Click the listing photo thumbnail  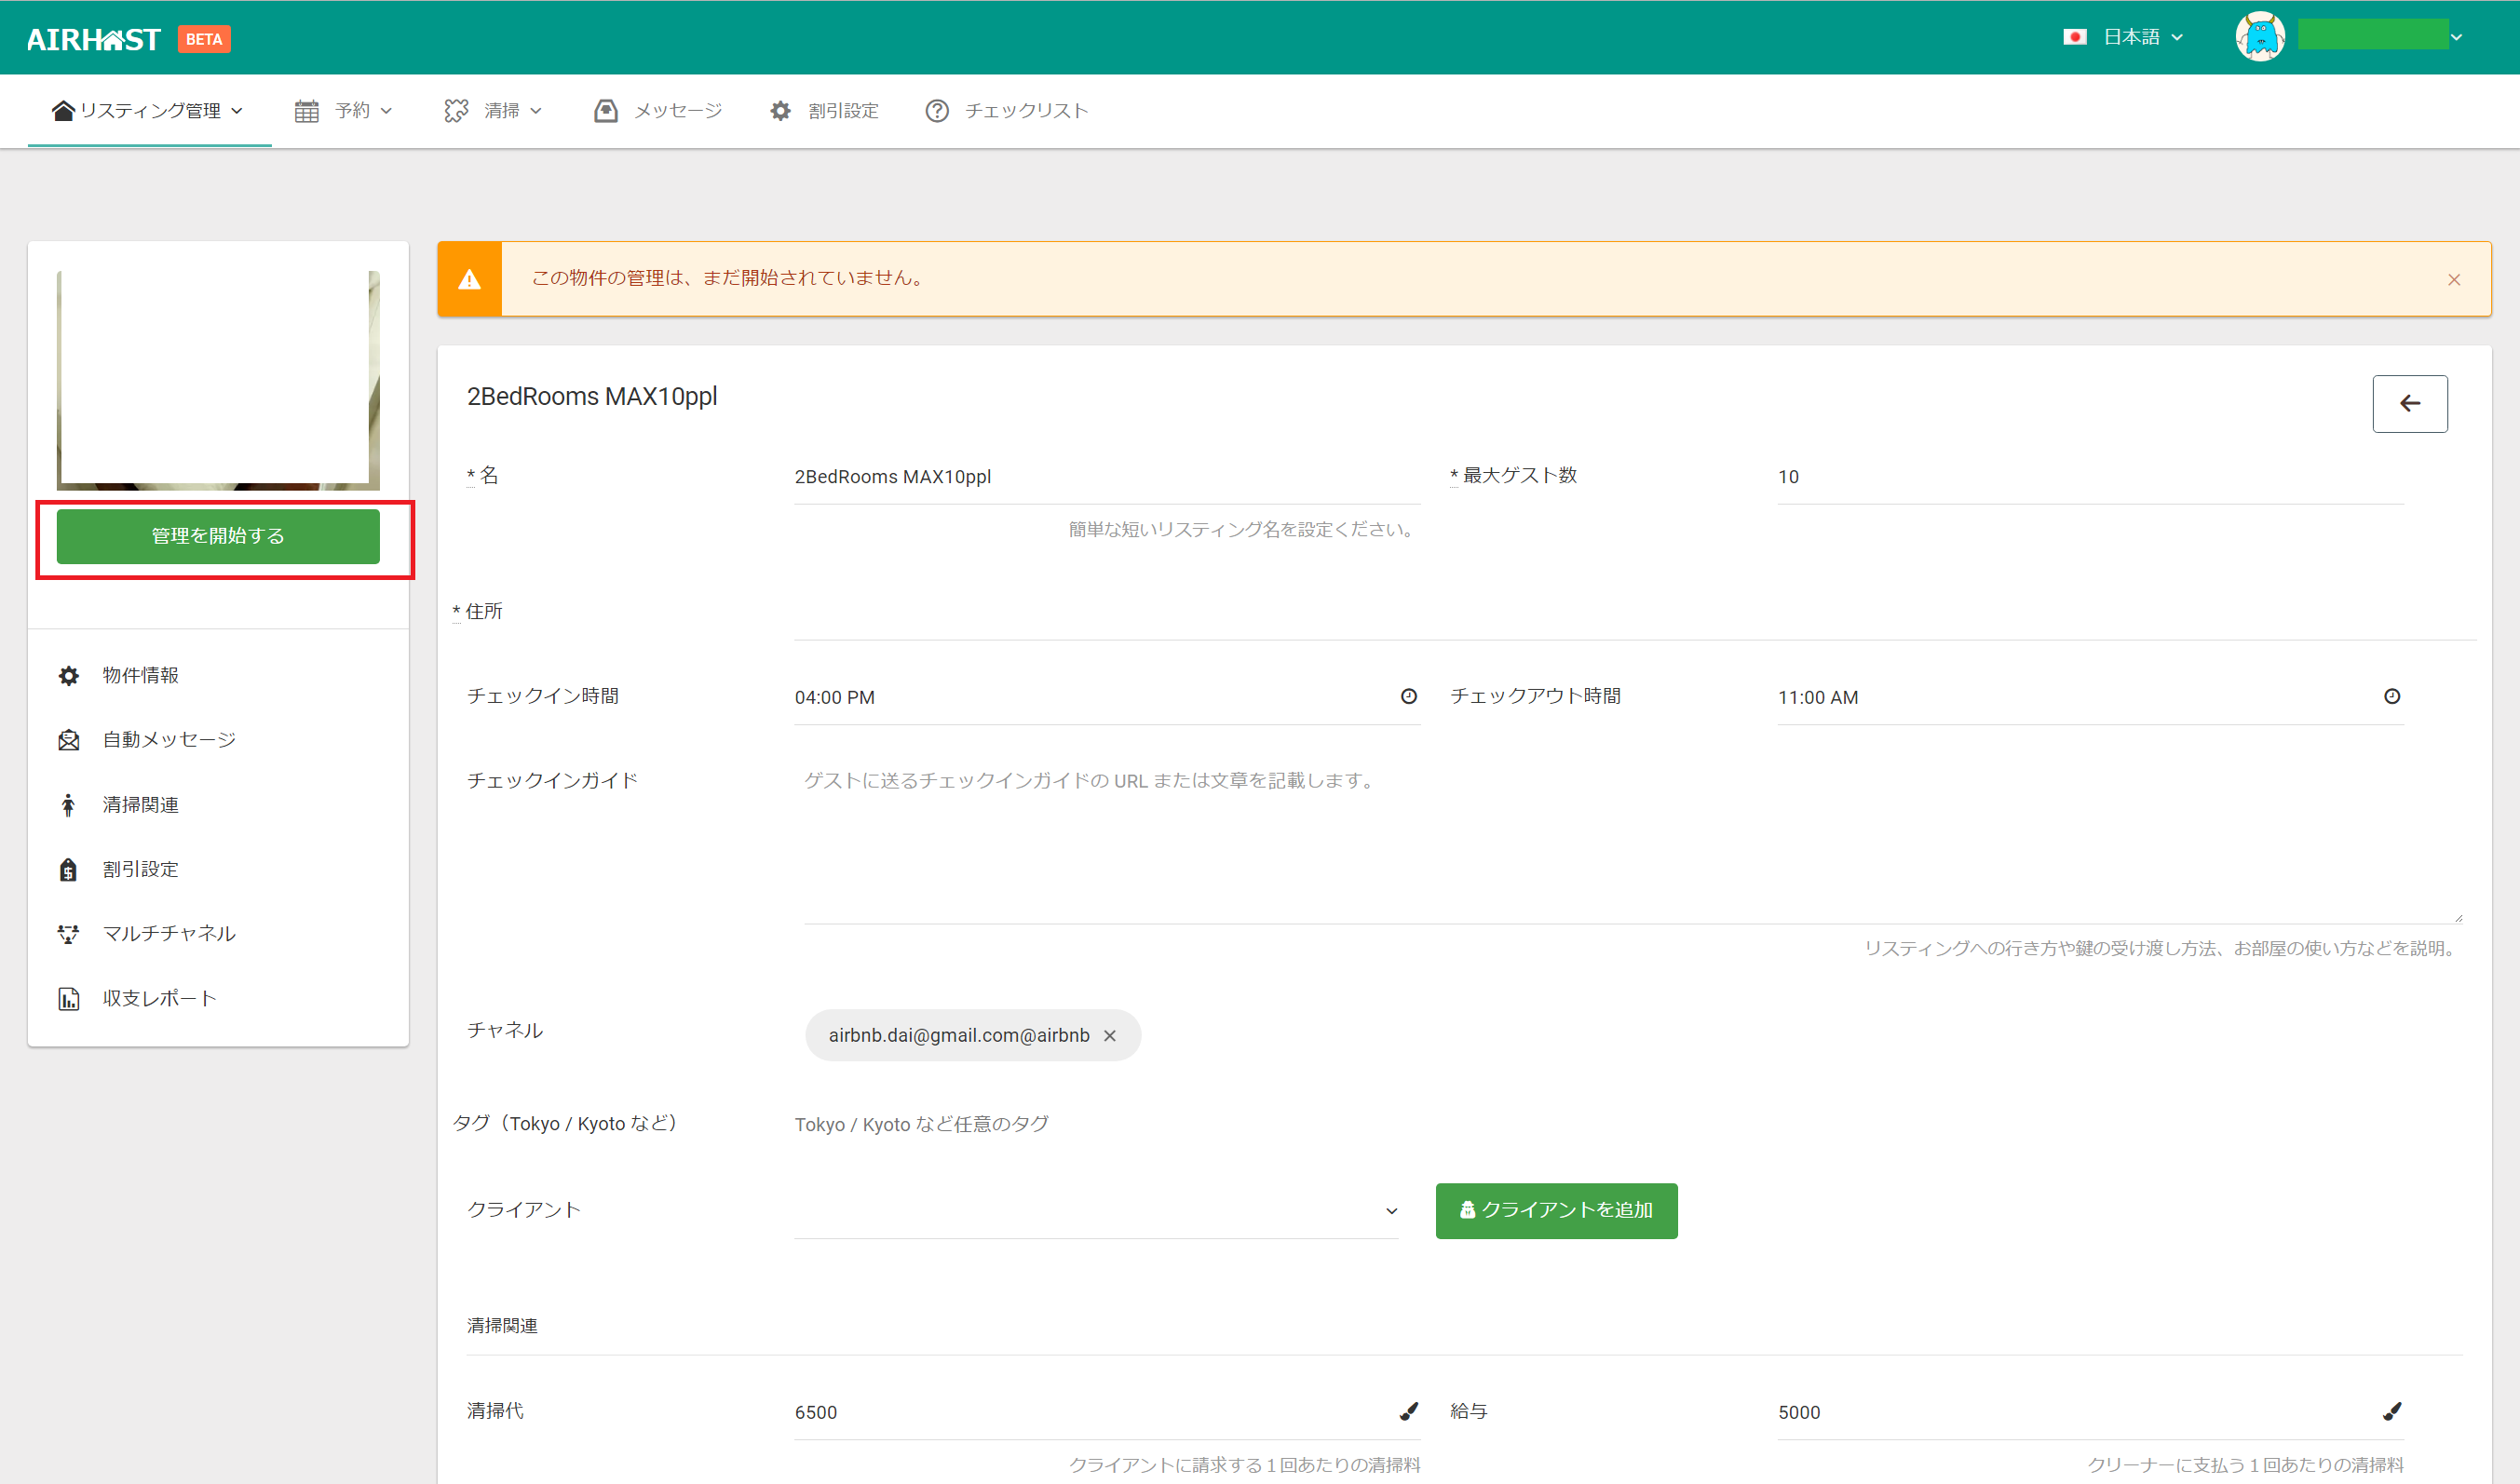point(218,380)
